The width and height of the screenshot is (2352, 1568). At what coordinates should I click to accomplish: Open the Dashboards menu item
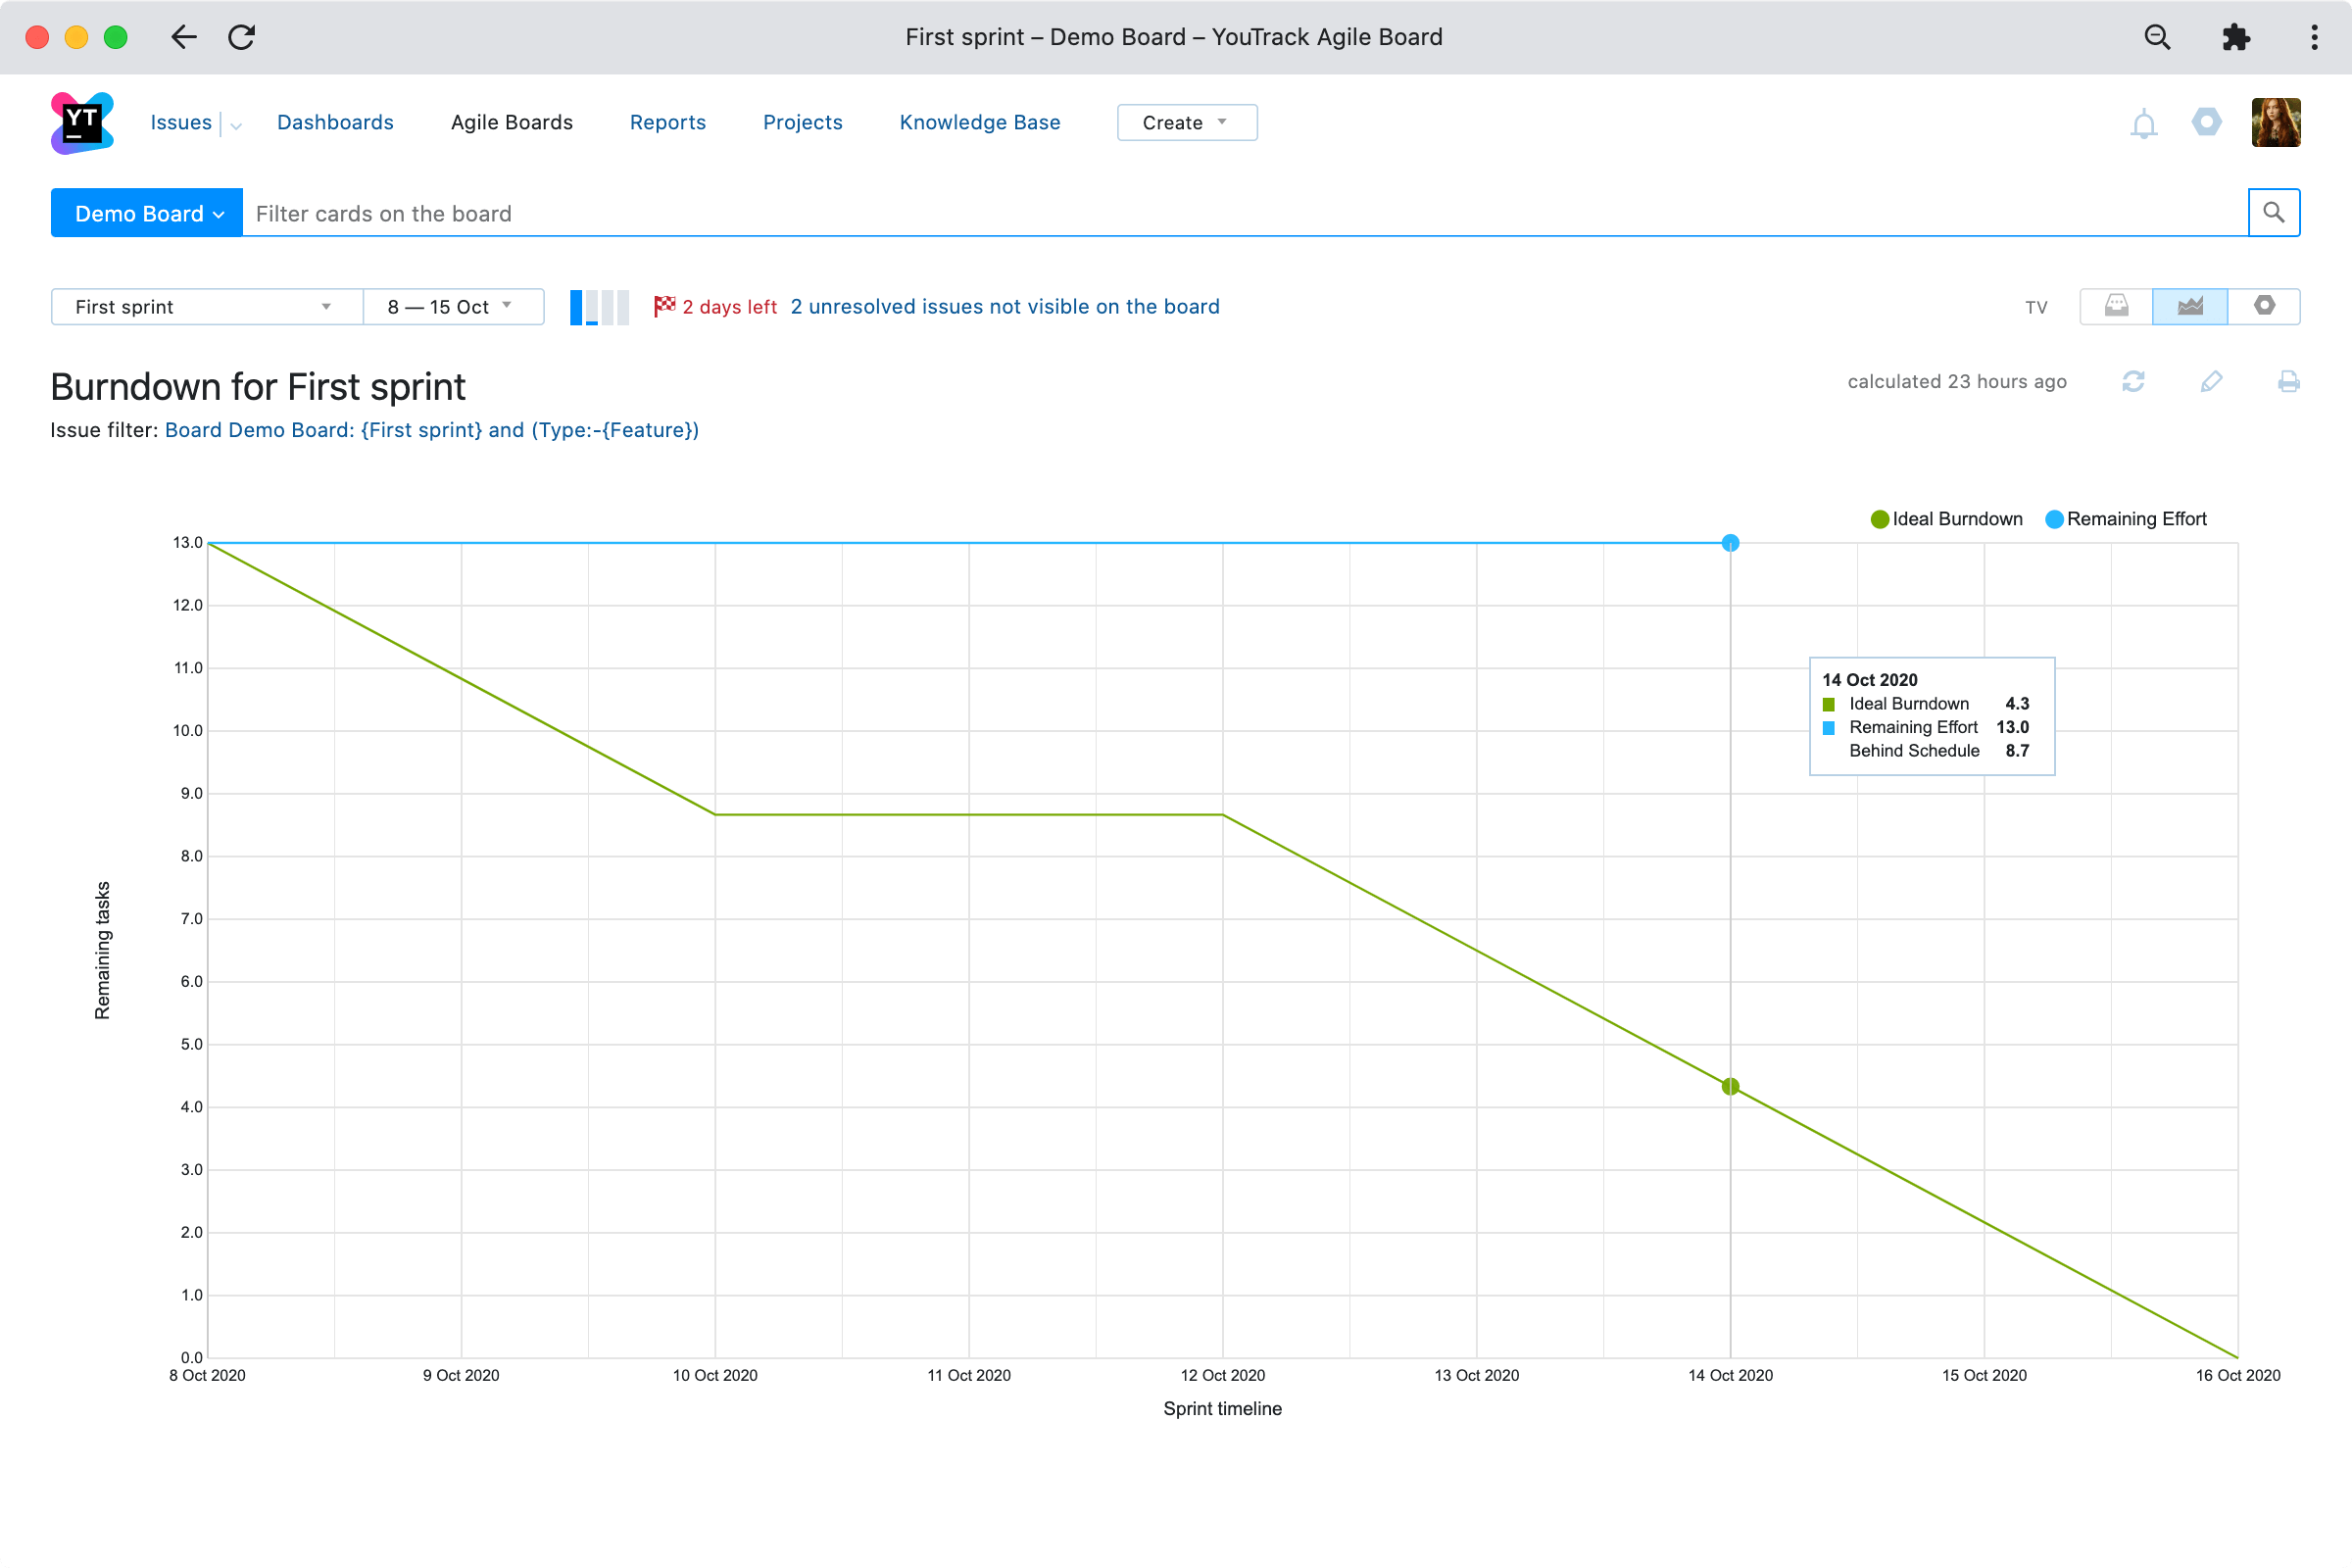tap(335, 122)
